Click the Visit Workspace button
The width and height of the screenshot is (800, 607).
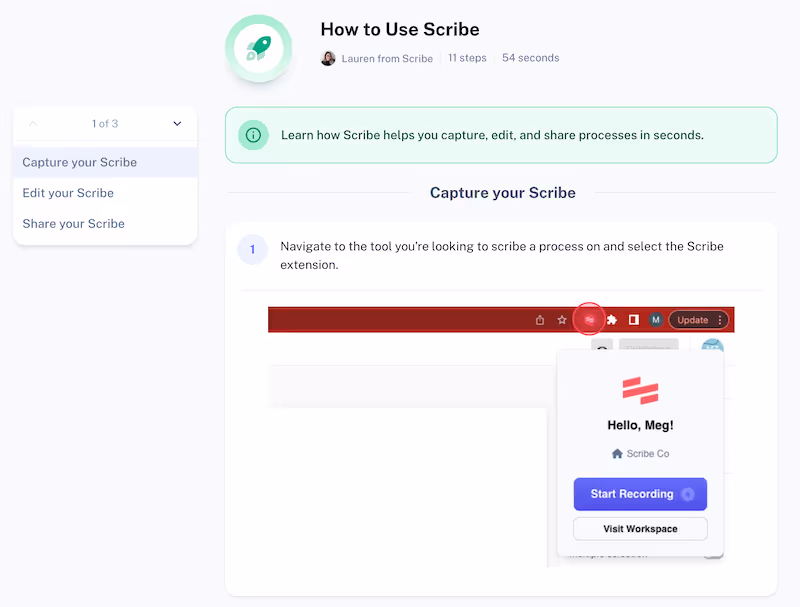[x=640, y=529]
